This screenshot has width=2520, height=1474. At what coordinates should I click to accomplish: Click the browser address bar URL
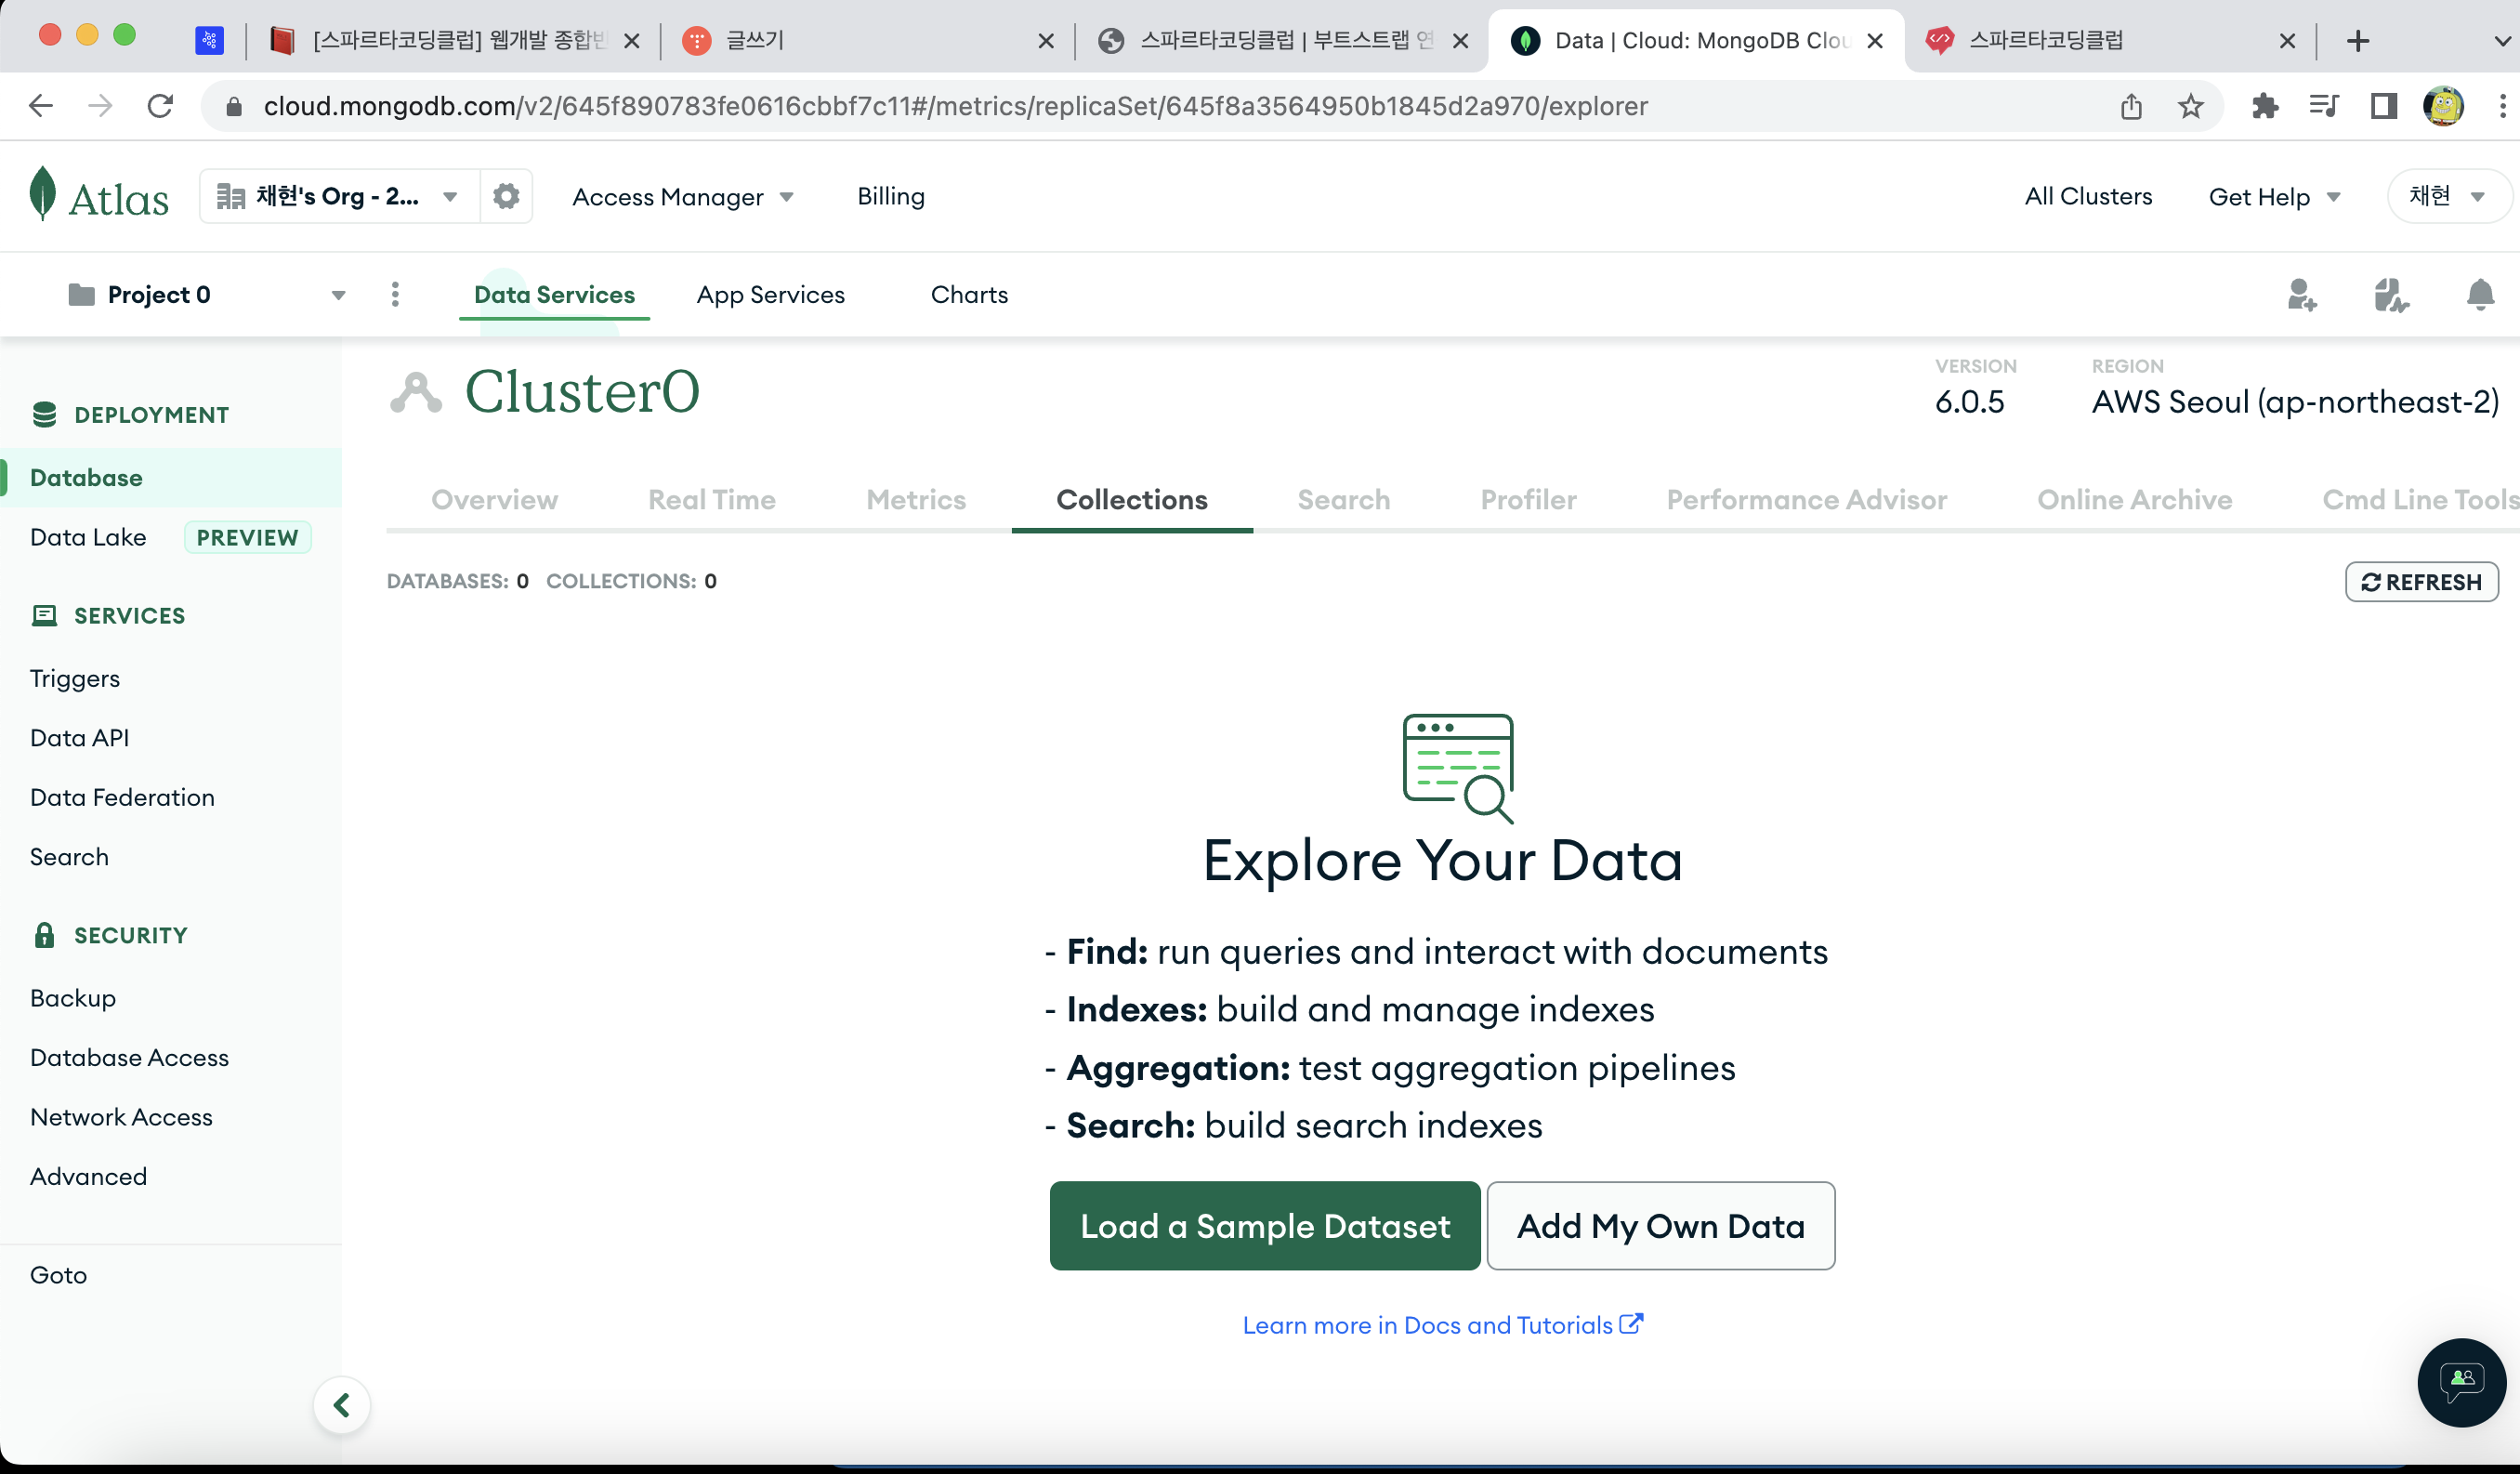click(x=955, y=106)
